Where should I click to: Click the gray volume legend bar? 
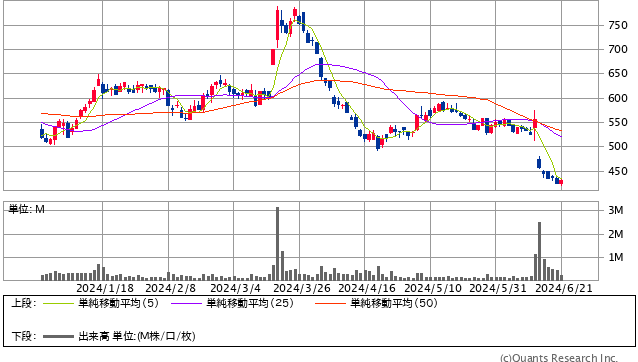[58, 336]
